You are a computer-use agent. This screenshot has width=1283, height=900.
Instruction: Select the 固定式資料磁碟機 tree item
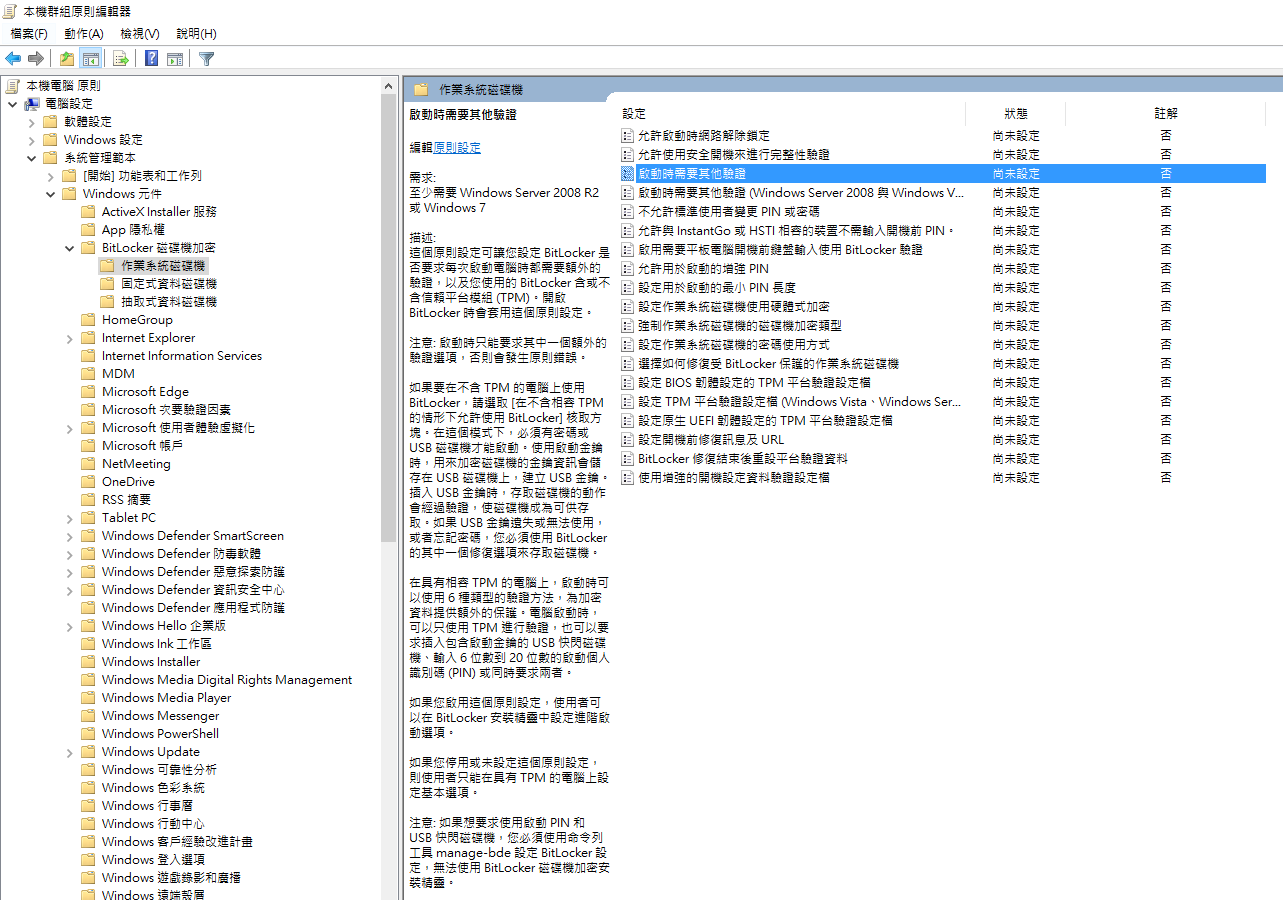point(169,284)
